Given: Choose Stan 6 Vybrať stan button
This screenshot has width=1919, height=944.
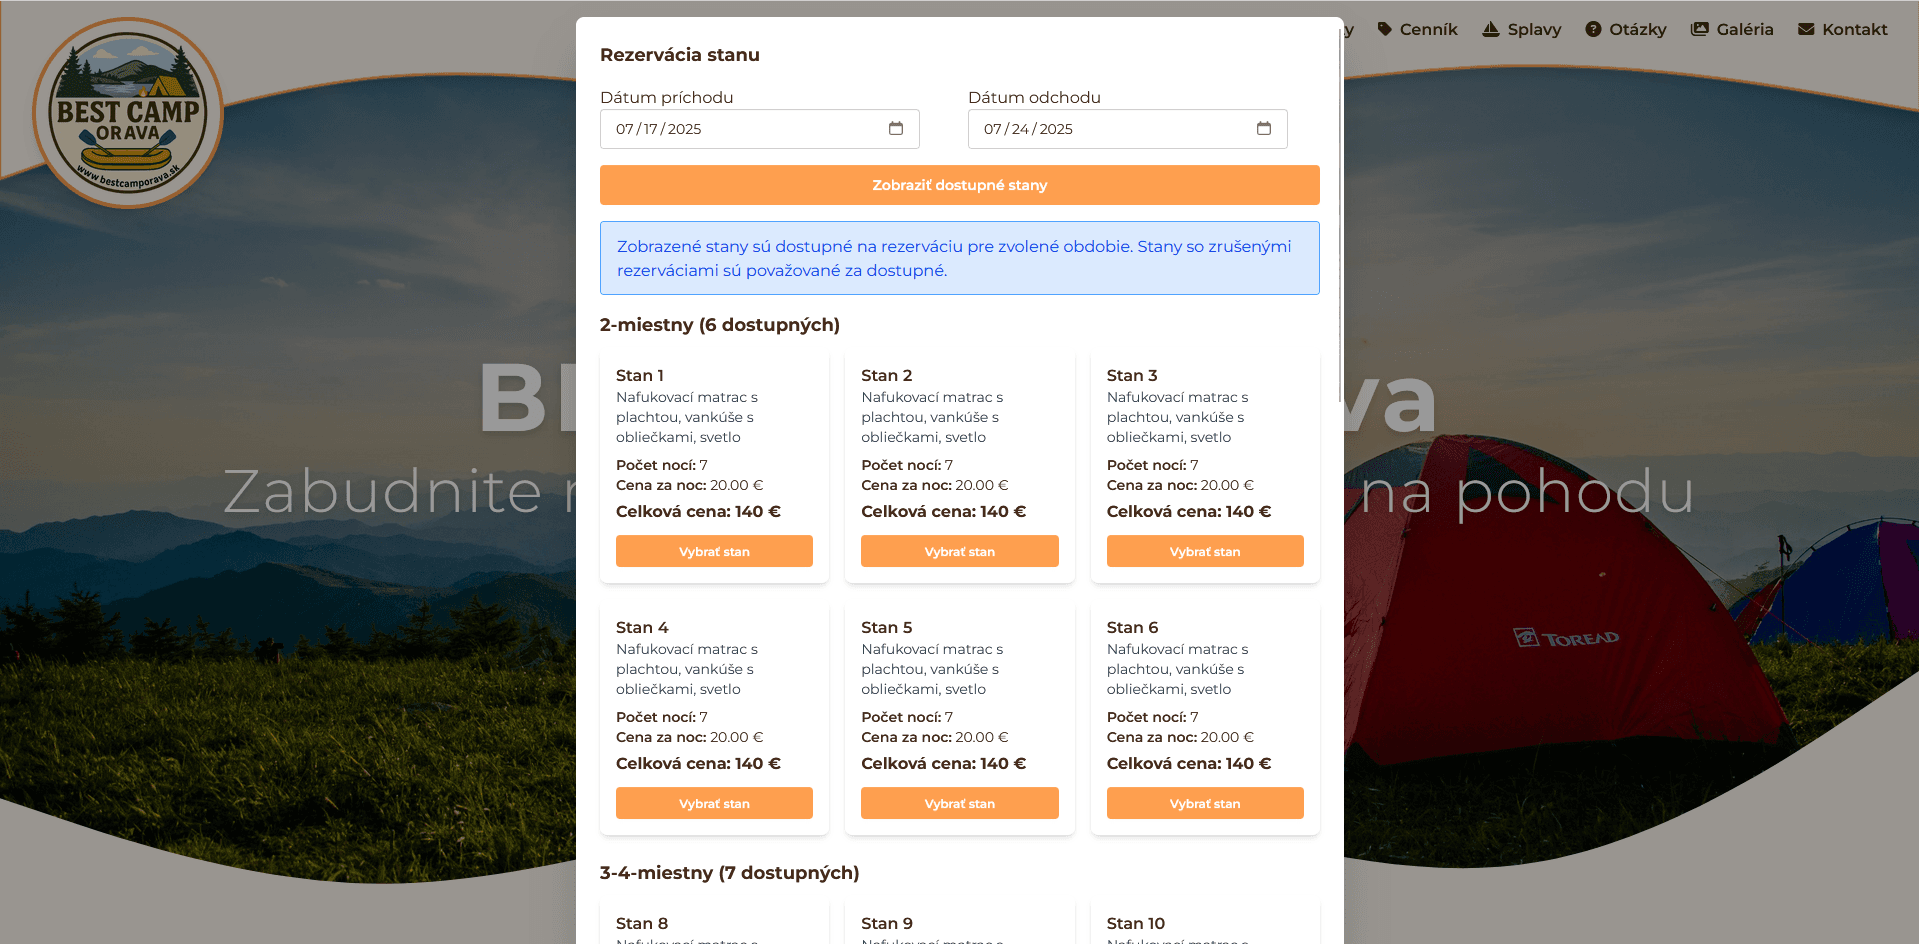Looking at the screenshot, I should click(x=1204, y=803).
